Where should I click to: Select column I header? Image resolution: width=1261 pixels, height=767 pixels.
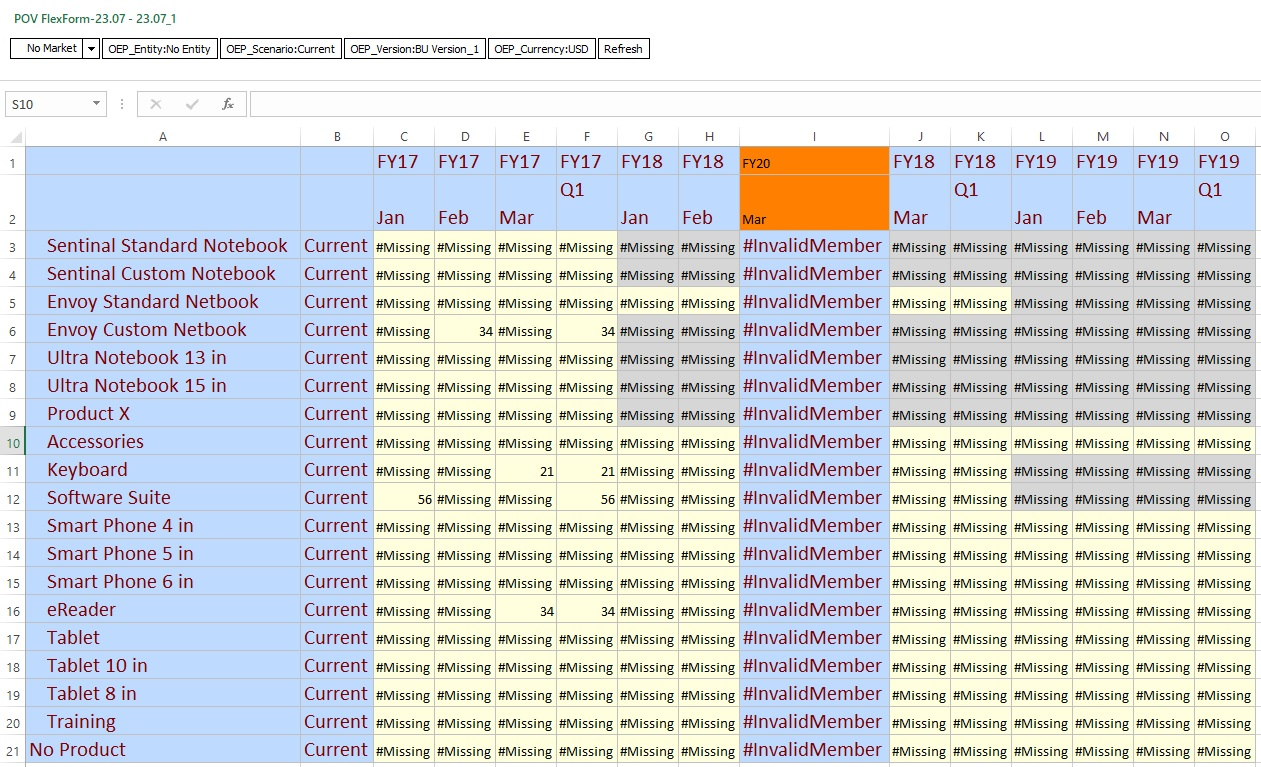pyautogui.click(x=813, y=136)
